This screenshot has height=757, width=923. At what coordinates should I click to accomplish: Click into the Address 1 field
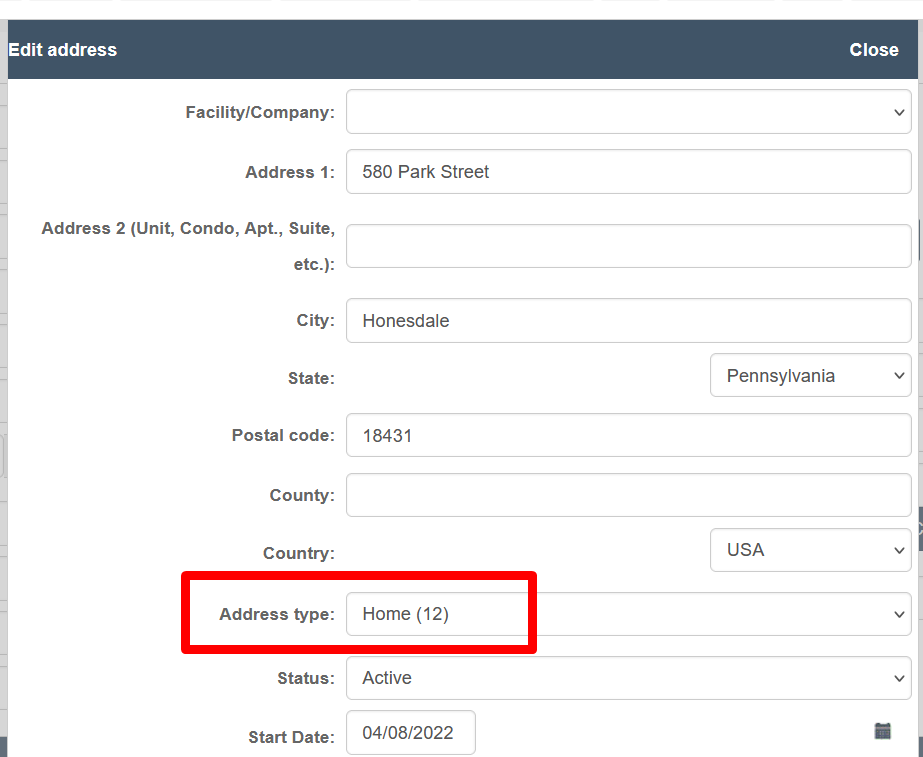(x=629, y=171)
